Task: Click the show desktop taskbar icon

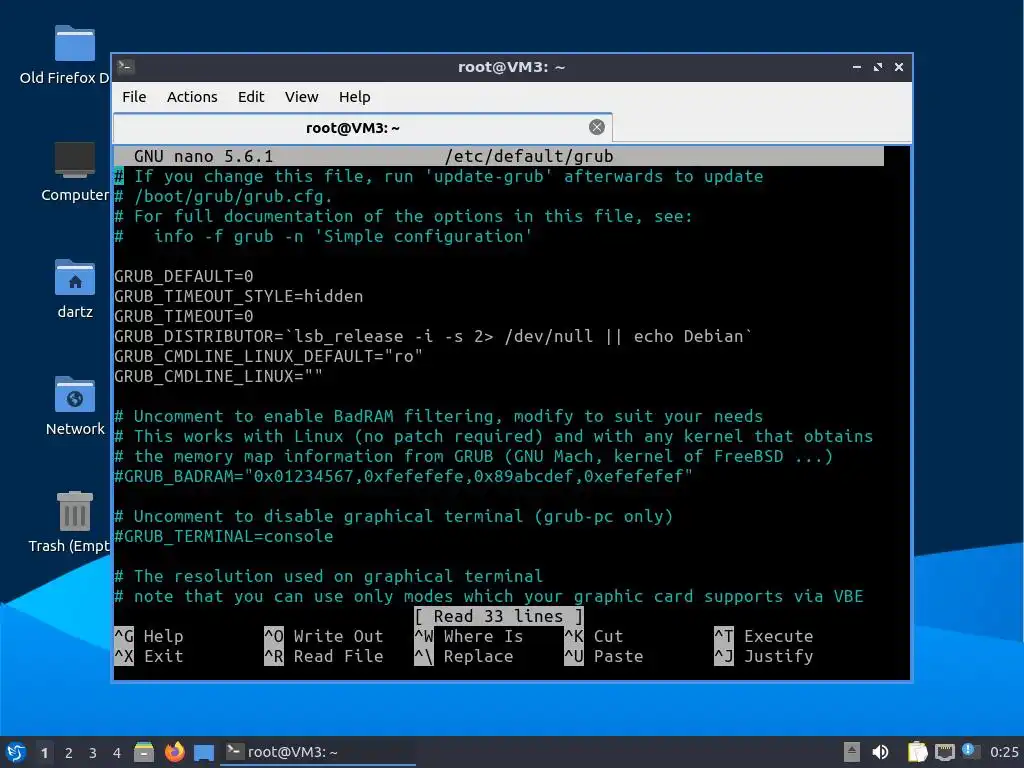Action: 204,752
